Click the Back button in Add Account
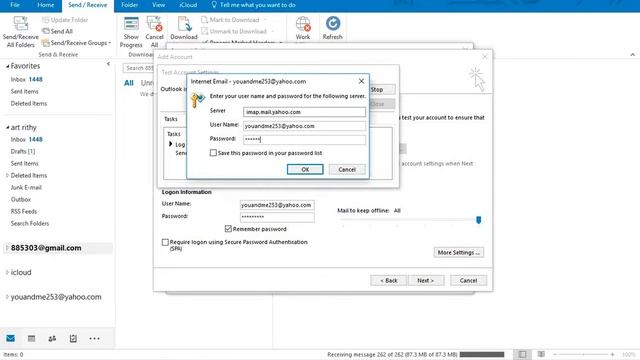The image size is (640, 360). (x=389, y=280)
